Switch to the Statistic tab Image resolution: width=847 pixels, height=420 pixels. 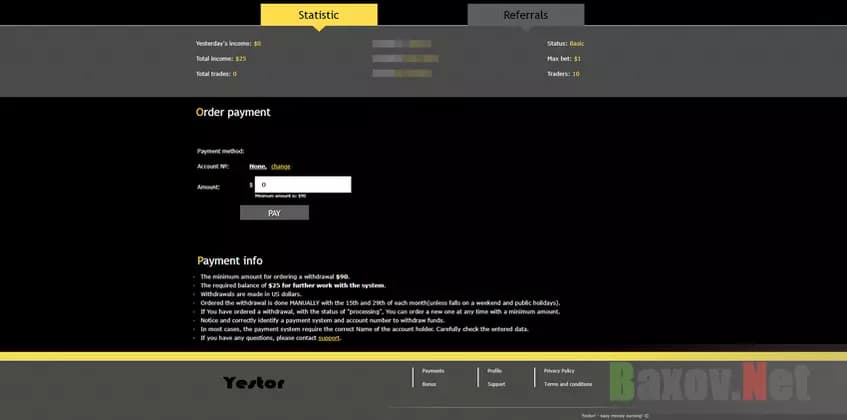[318, 15]
